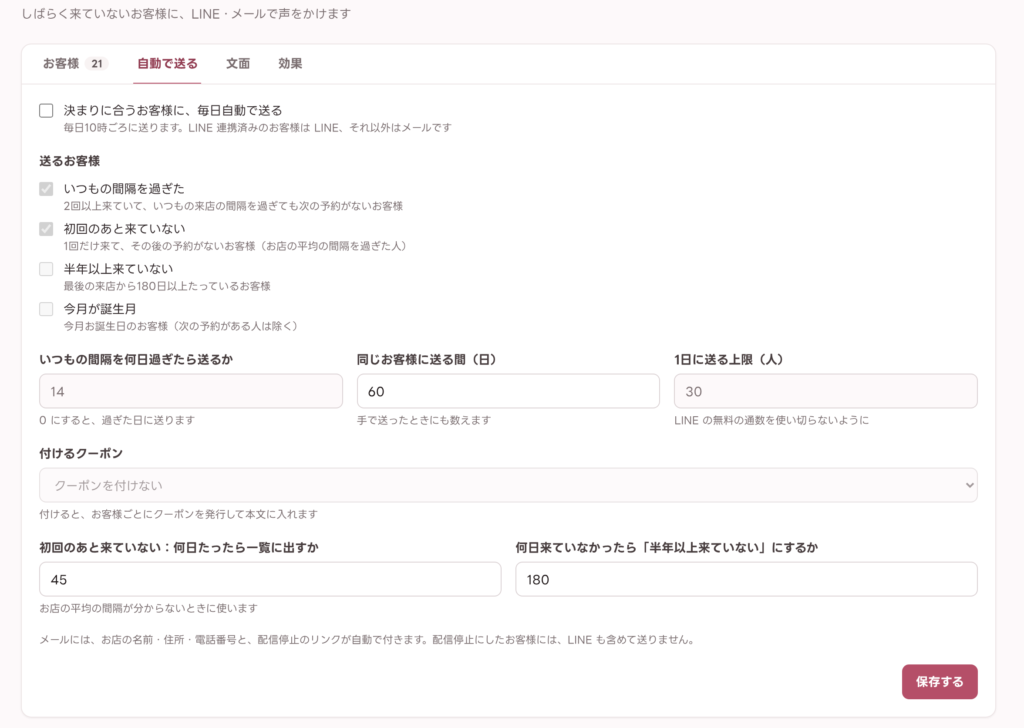1024x728 pixels.
Task: Toggle 初回のあと来ていない checkbox
Action: (x=46, y=229)
